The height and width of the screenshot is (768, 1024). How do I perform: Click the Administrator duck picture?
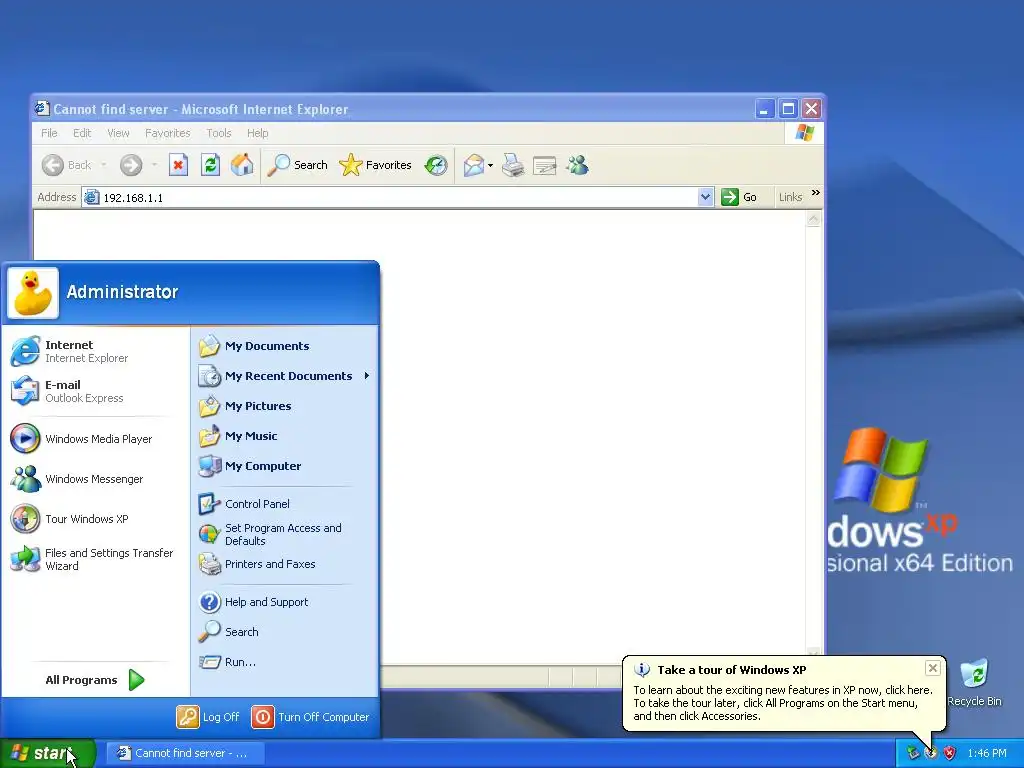click(x=33, y=293)
